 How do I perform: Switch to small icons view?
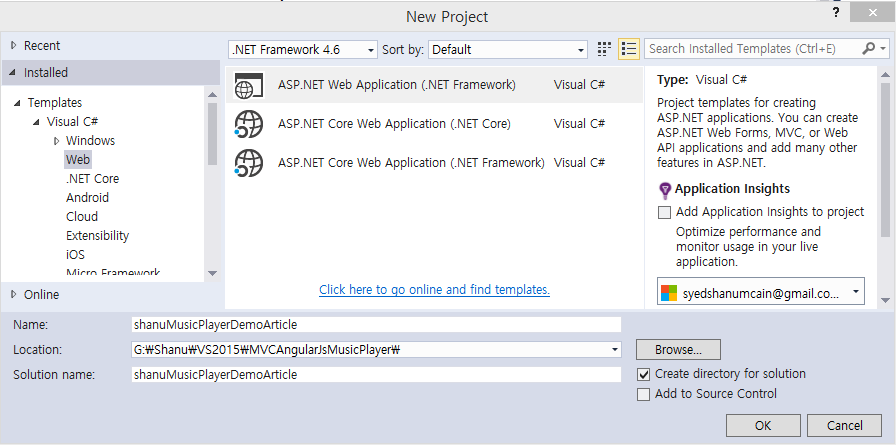(x=603, y=49)
